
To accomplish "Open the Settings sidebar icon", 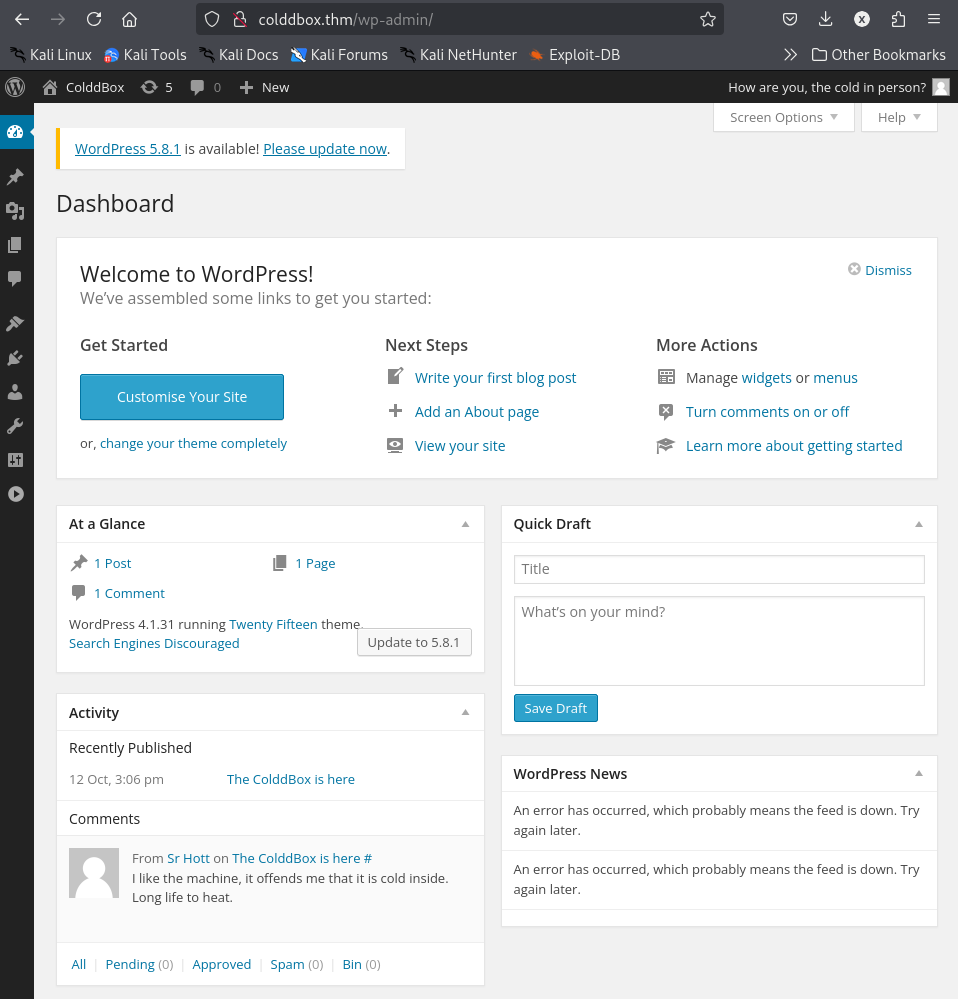I will click(x=15, y=460).
